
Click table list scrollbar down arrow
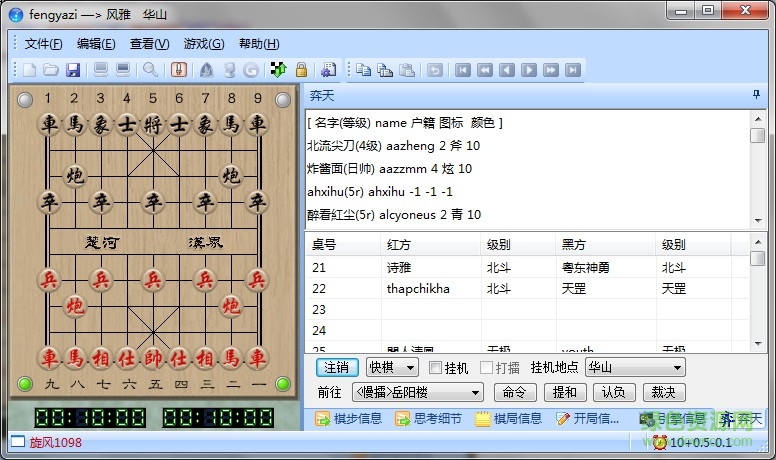pos(758,344)
